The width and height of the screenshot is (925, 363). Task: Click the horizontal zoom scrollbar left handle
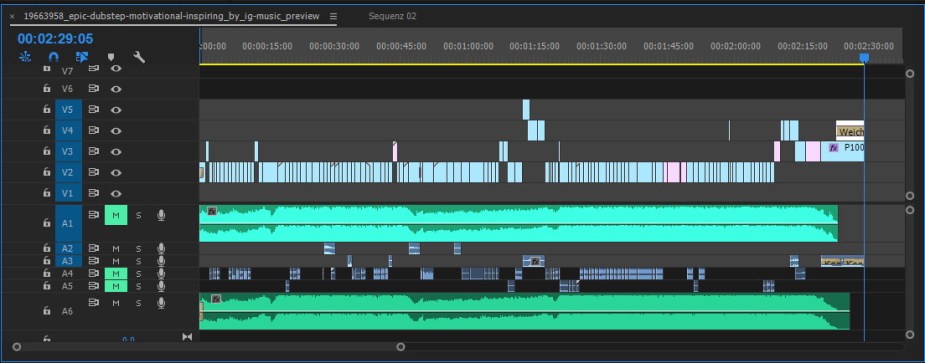click(17, 346)
